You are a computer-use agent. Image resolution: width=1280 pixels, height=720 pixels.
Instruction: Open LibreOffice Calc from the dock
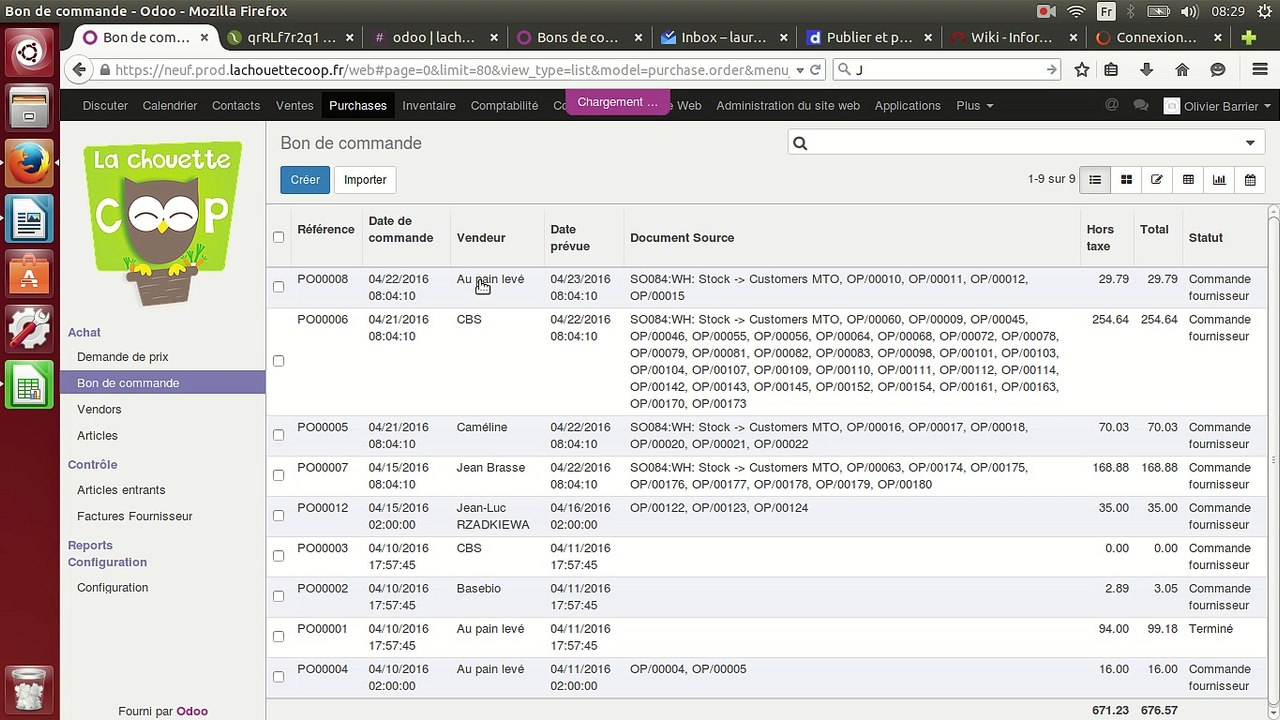29,385
